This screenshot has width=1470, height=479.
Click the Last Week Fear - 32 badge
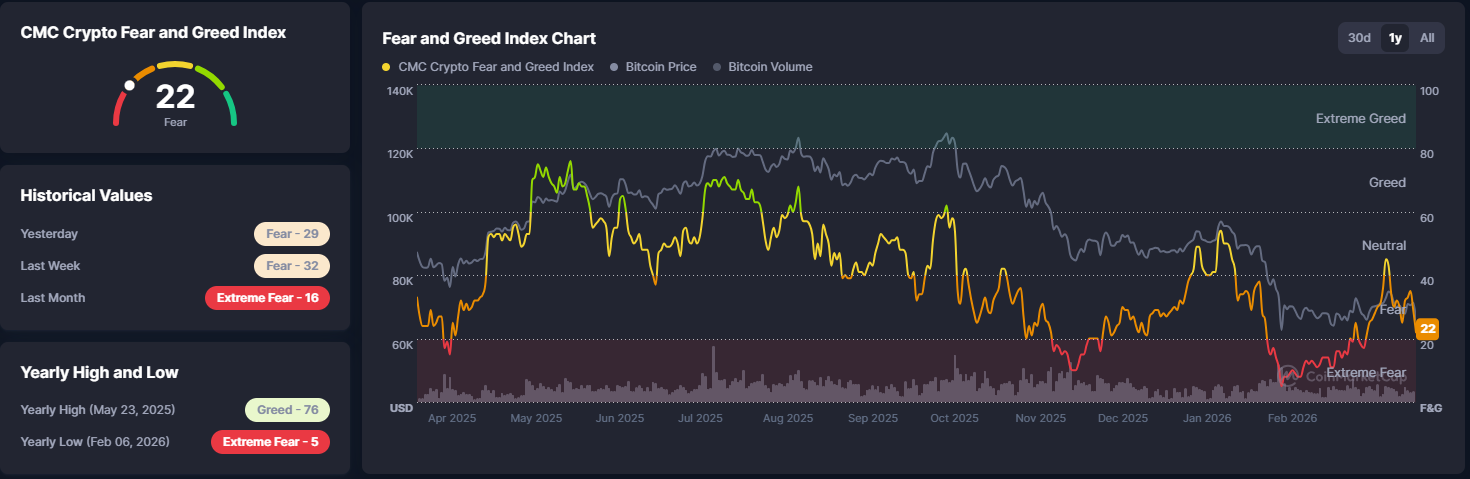click(x=291, y=266)
